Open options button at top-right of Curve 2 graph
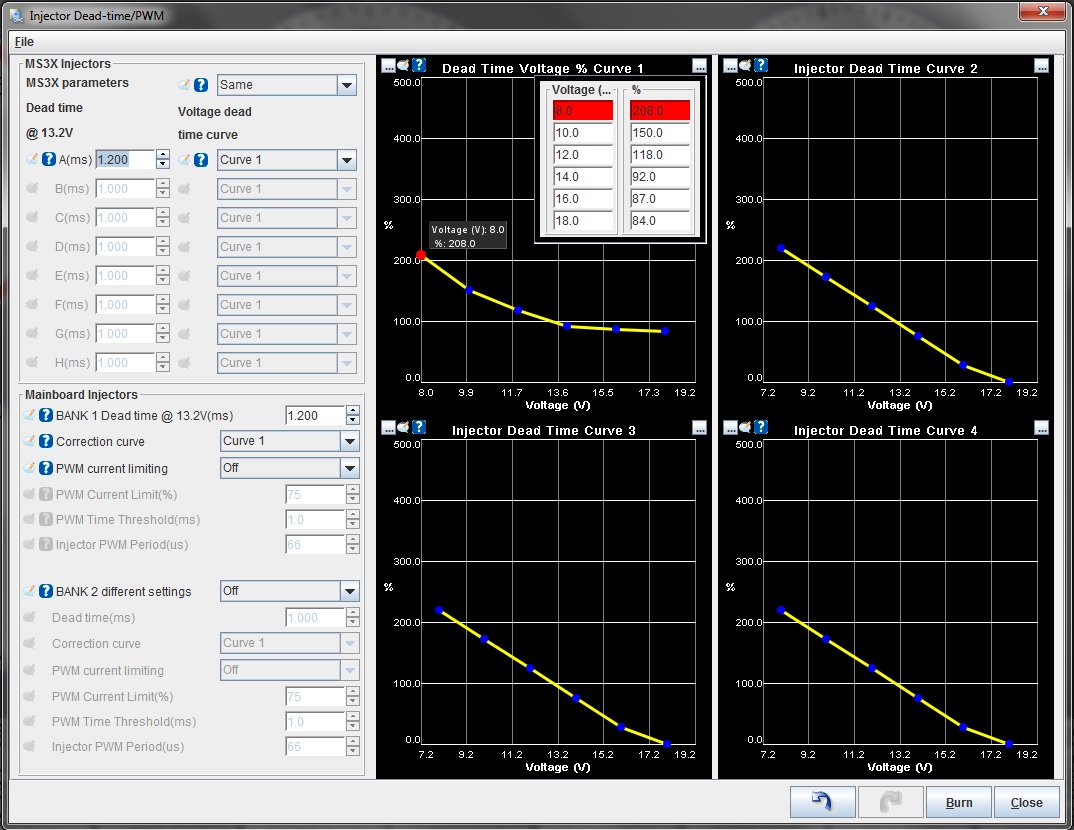1074x830 pixels. [1041, 65]
